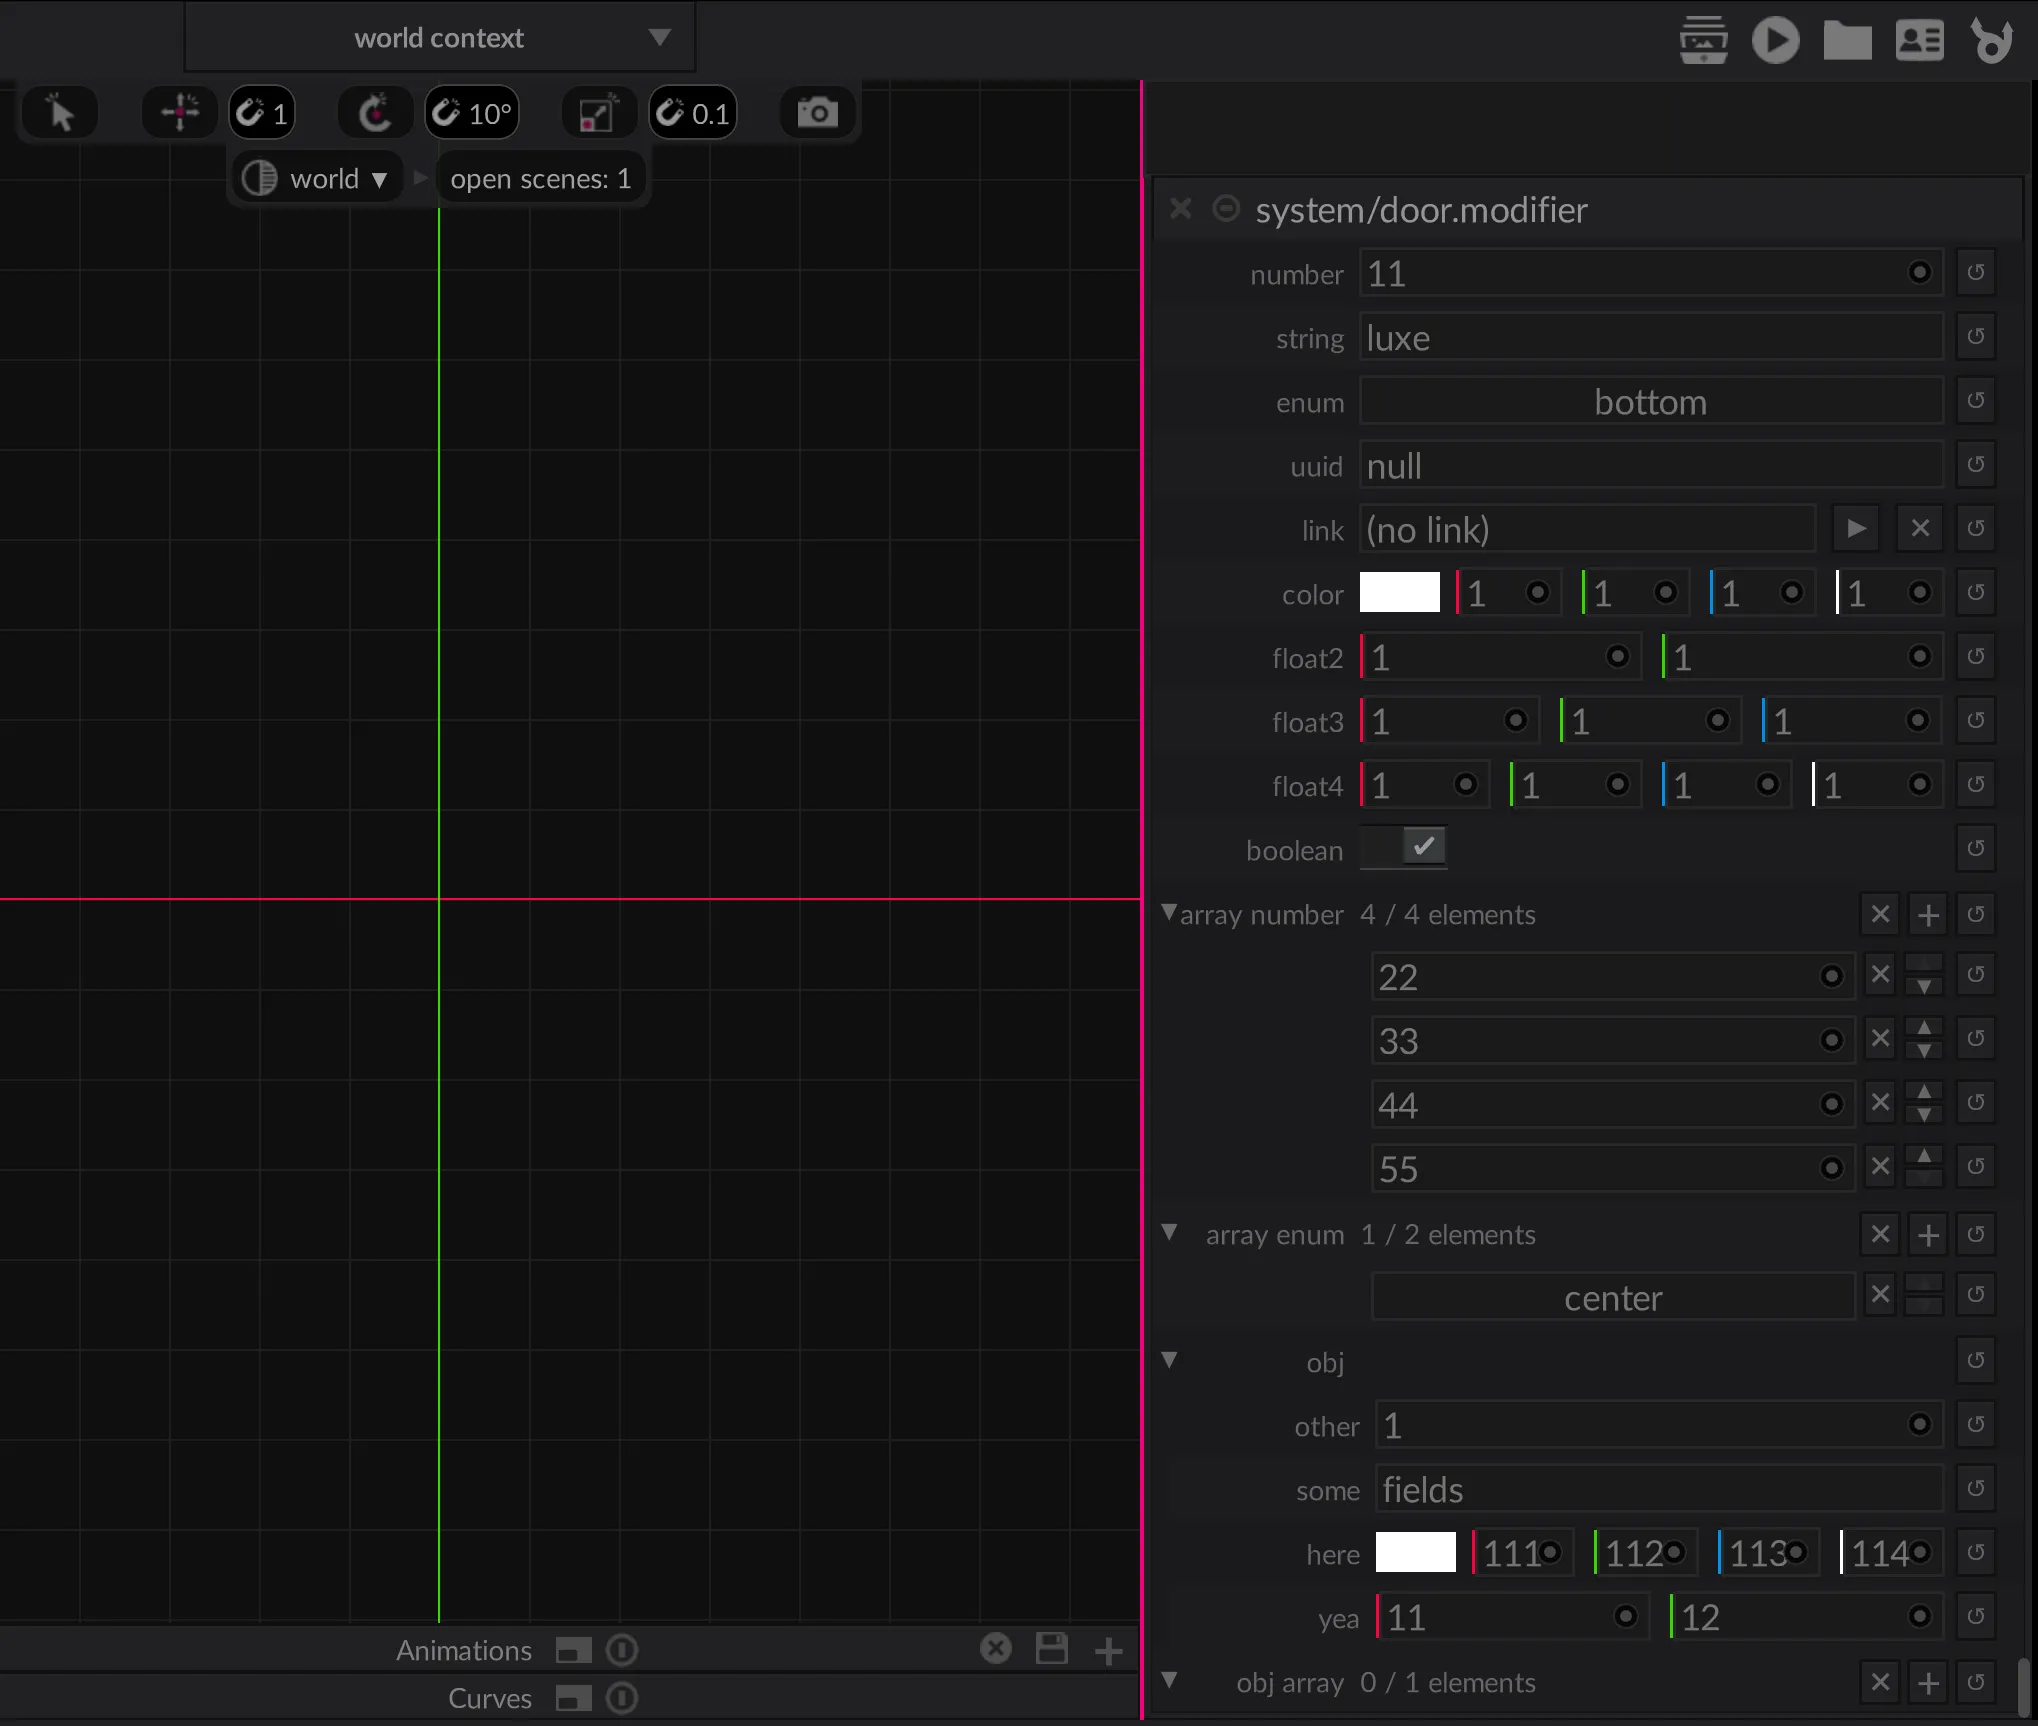Open the enum bottom dropdown
Viewport: 2038px width, 1726px height.
click(x=1650, y=402)
